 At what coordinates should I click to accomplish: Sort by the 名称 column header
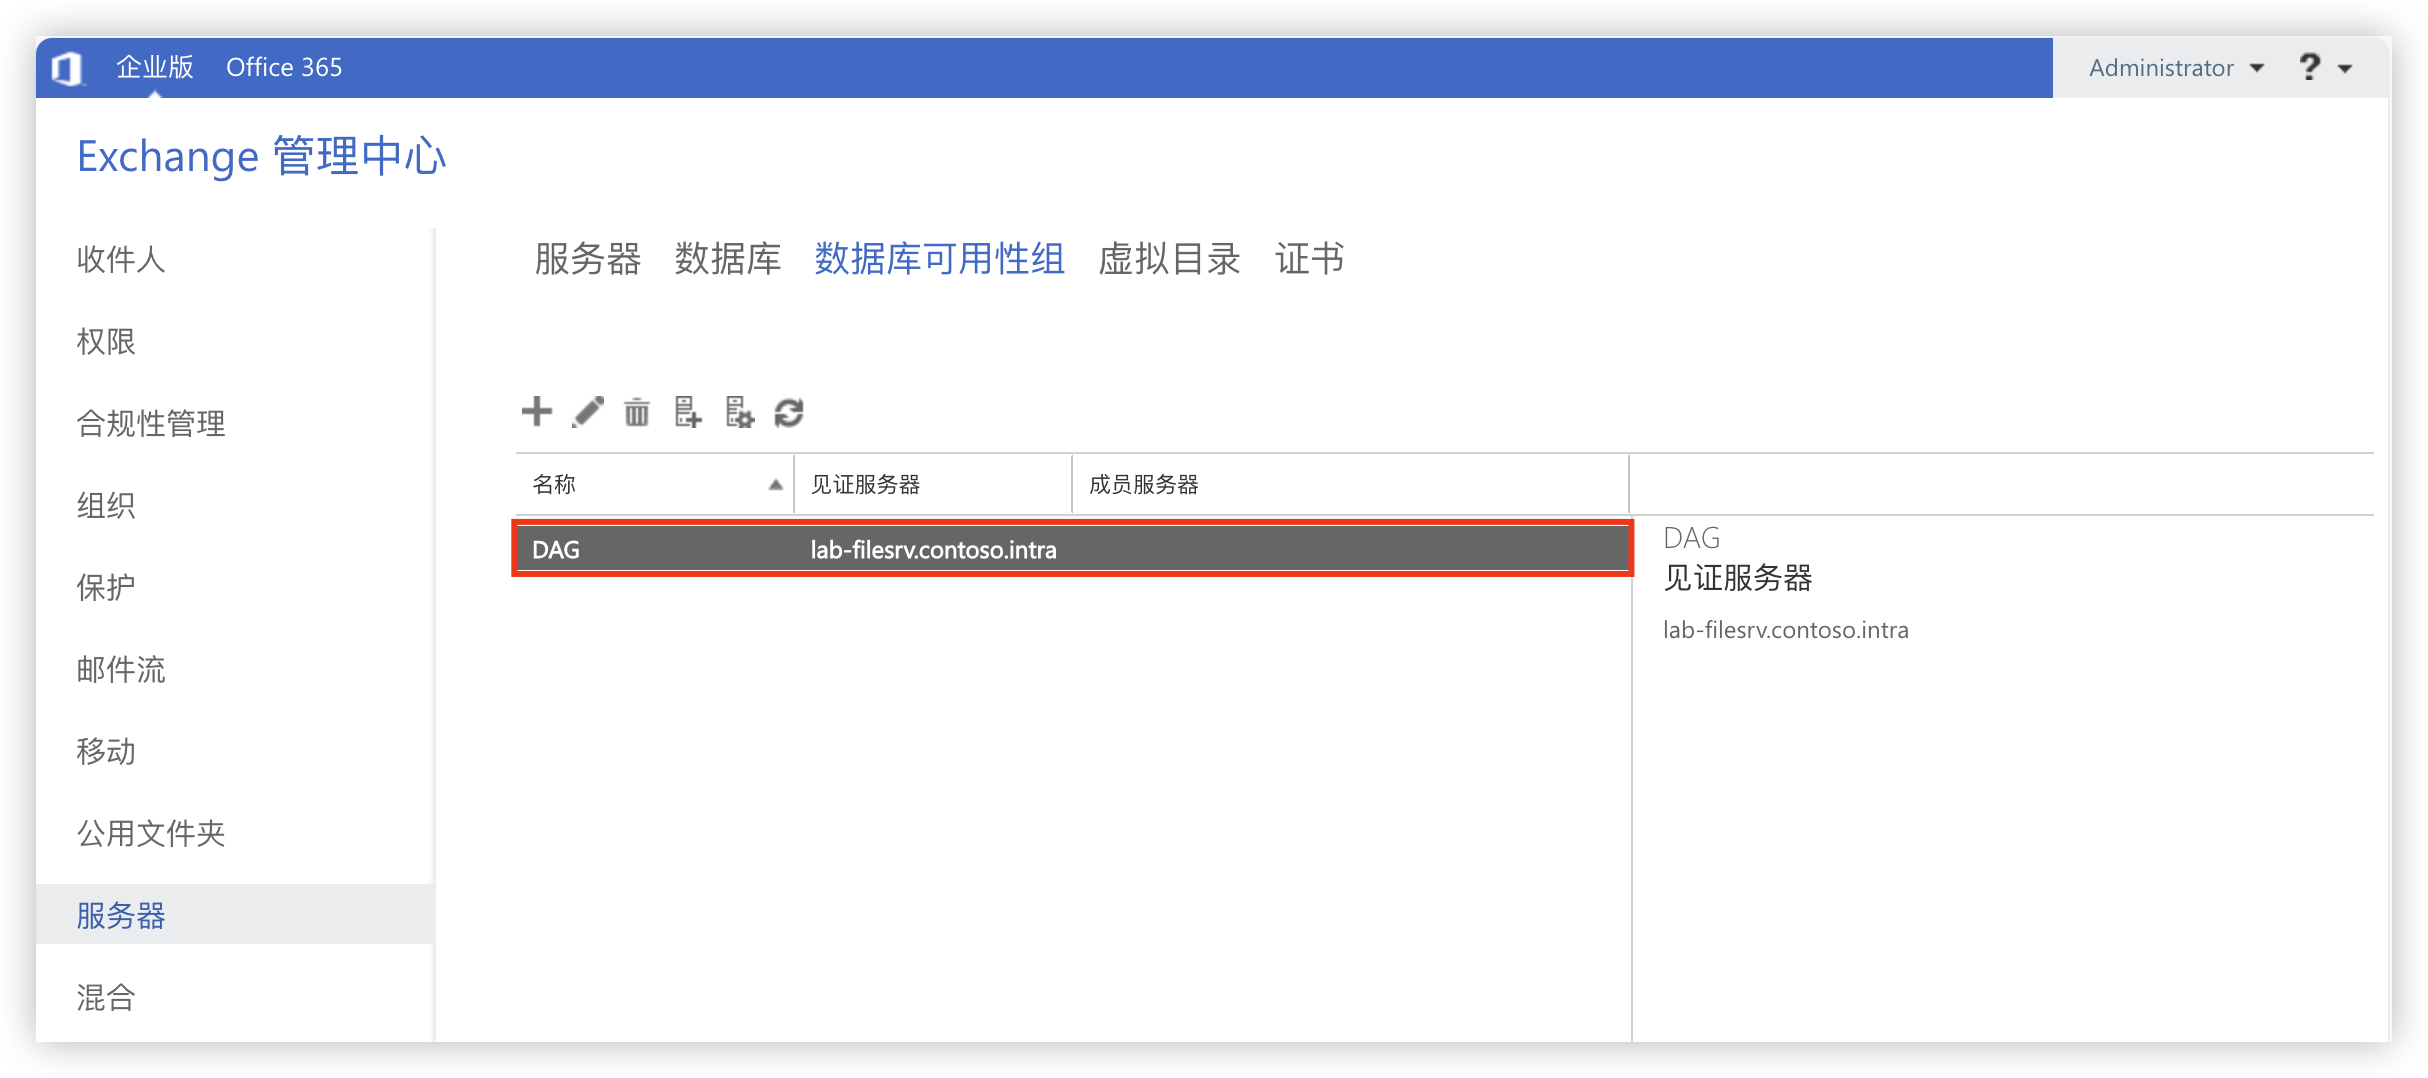point(655,485)
